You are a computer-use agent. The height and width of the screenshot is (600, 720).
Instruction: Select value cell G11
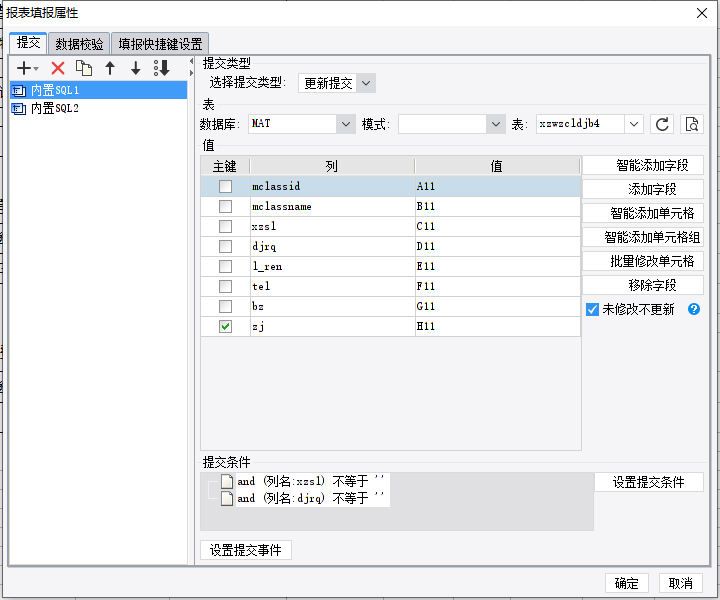[x=498, y=306]
